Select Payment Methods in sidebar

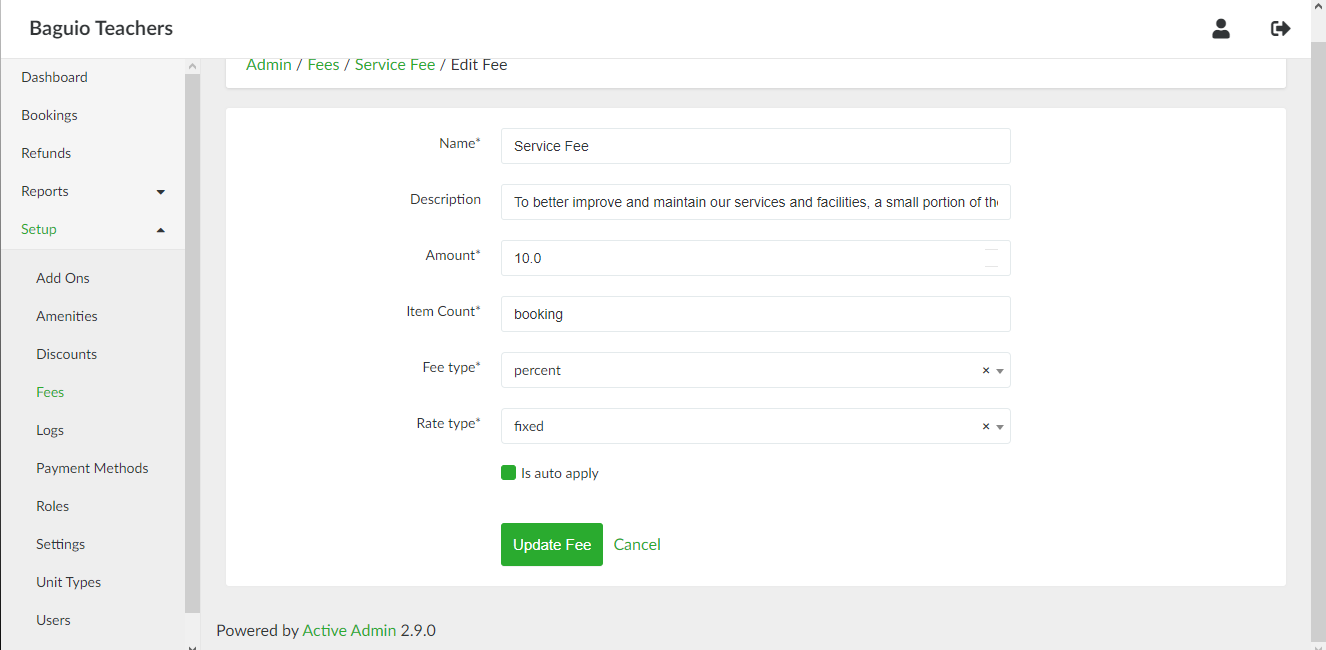[x=92, y=468]
